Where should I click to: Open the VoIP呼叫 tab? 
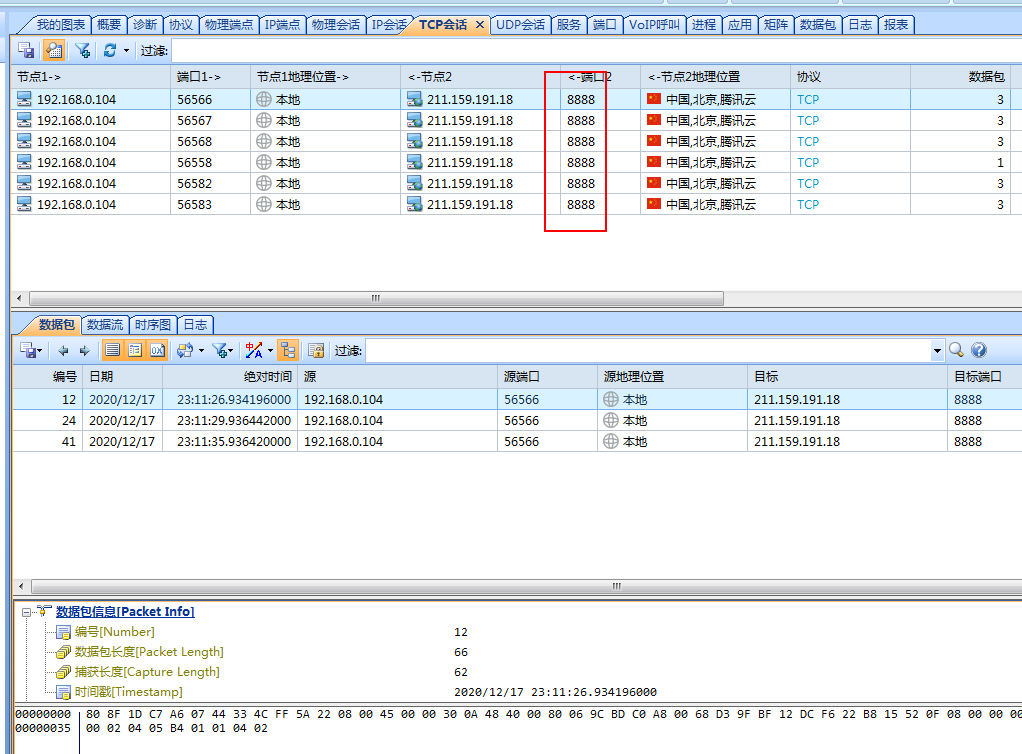pyautogui.click(x=654, y=25)
